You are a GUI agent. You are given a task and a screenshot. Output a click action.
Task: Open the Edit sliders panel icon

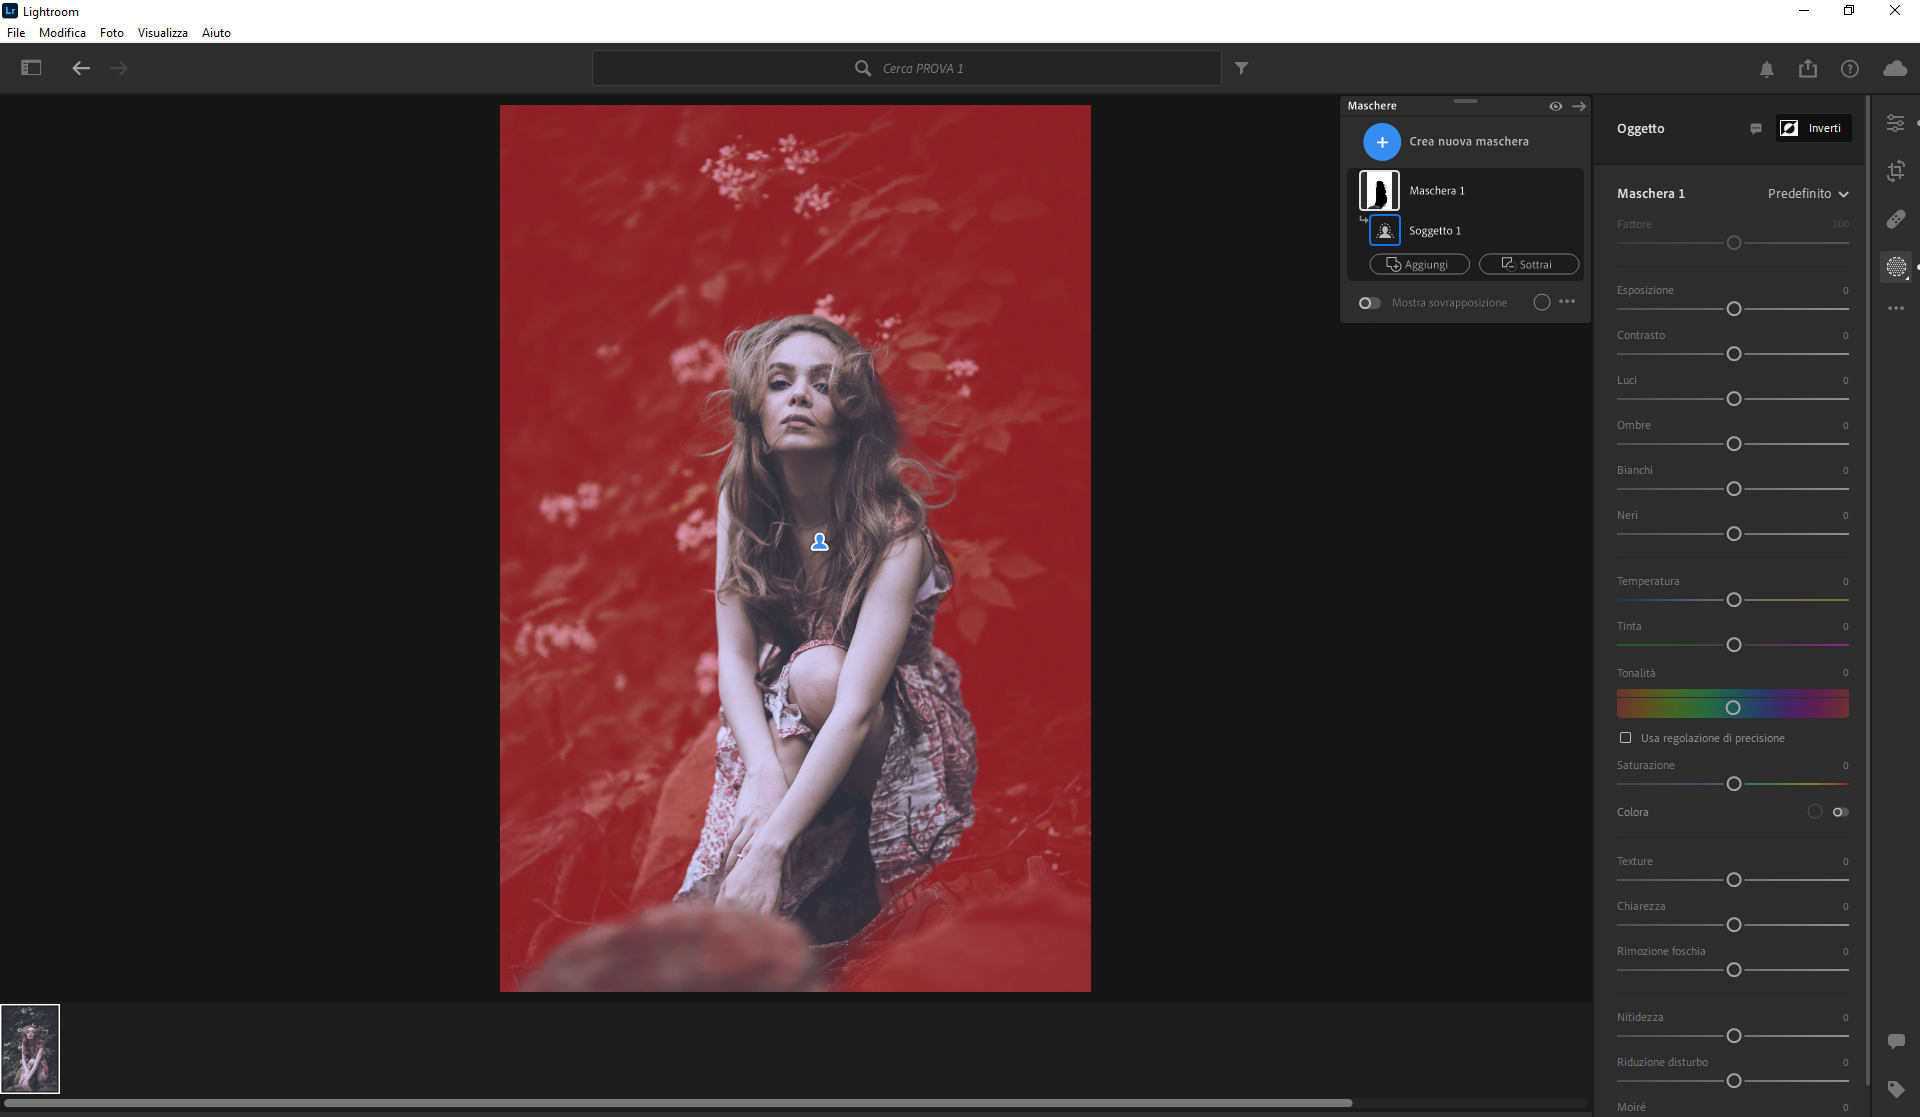tap(1895, 123)
